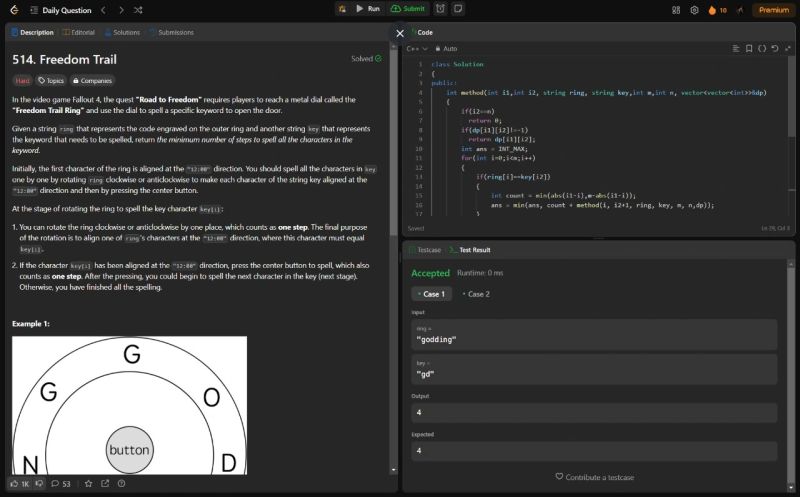This screenshot has height=497, width=800.
Task: Pick a random question shuffle icon
Action: 138,10
